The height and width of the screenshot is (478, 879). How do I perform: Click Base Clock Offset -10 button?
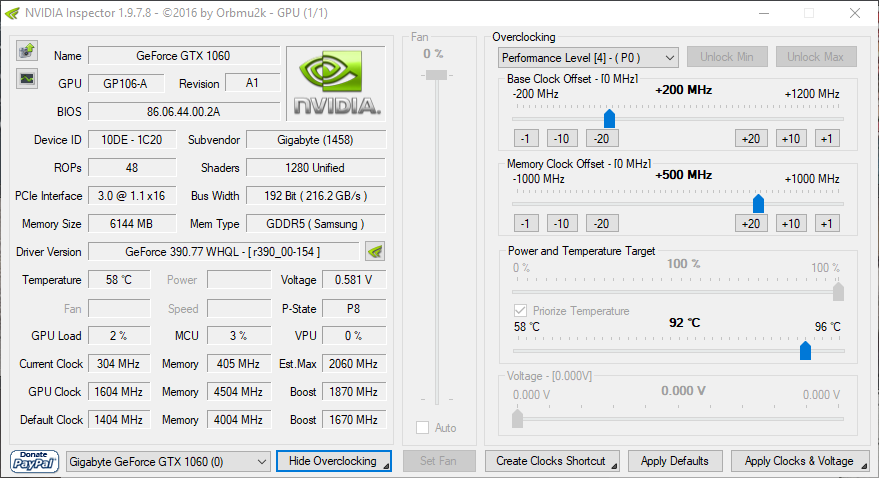562,138
